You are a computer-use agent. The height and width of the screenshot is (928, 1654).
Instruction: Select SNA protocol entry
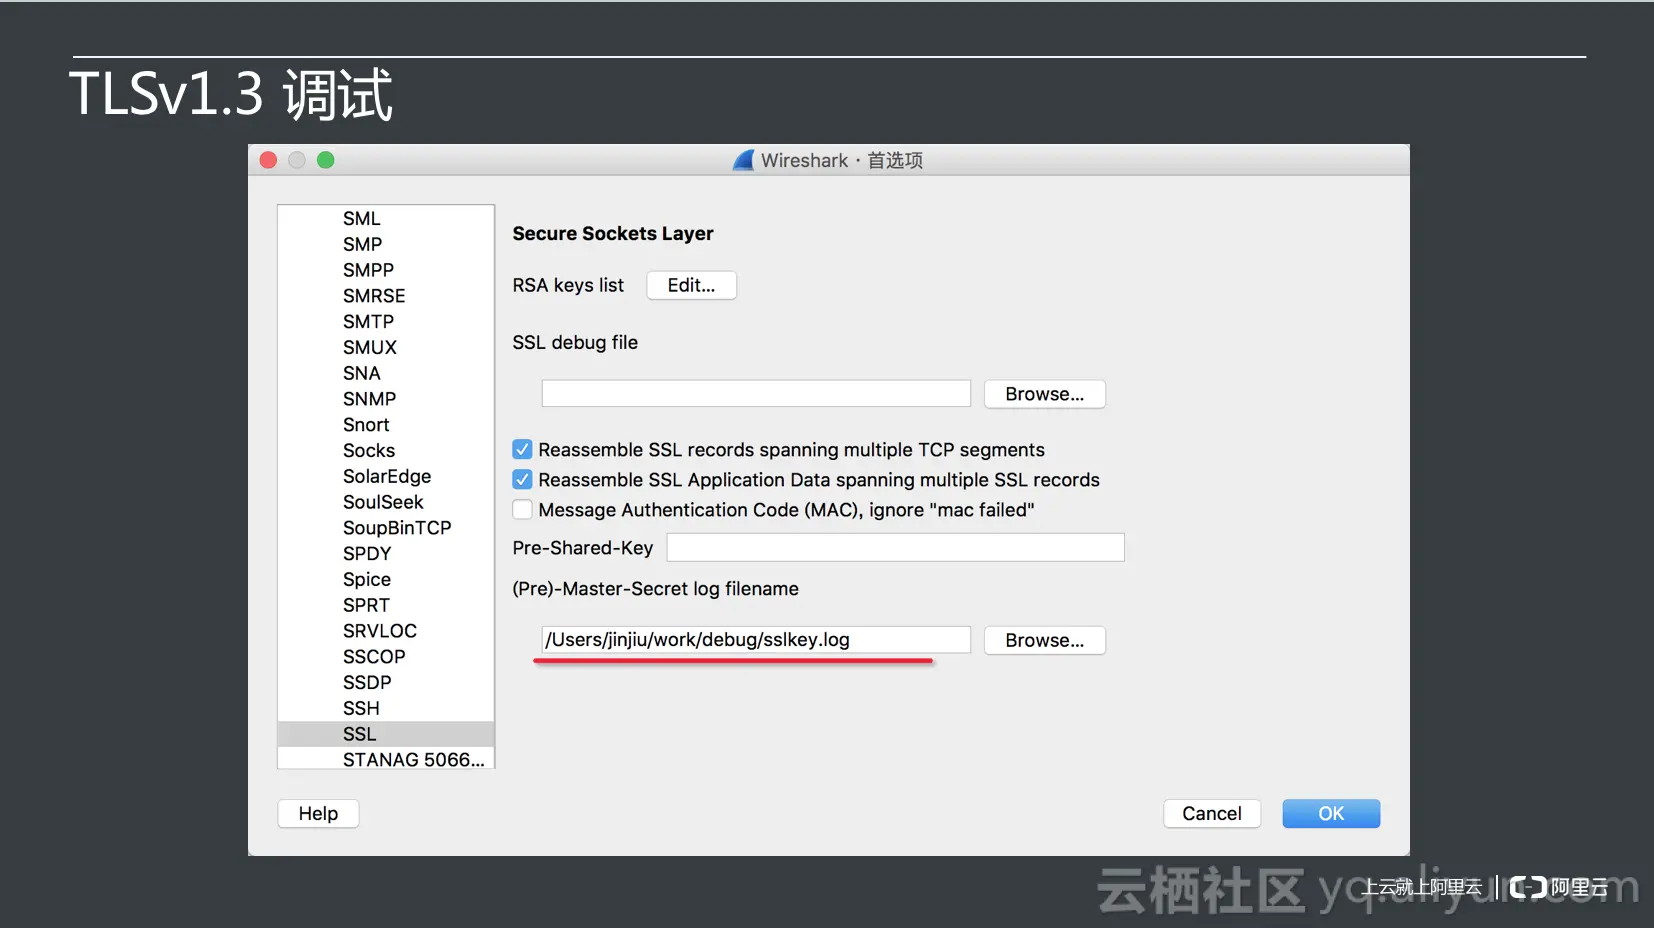(386, 373)
